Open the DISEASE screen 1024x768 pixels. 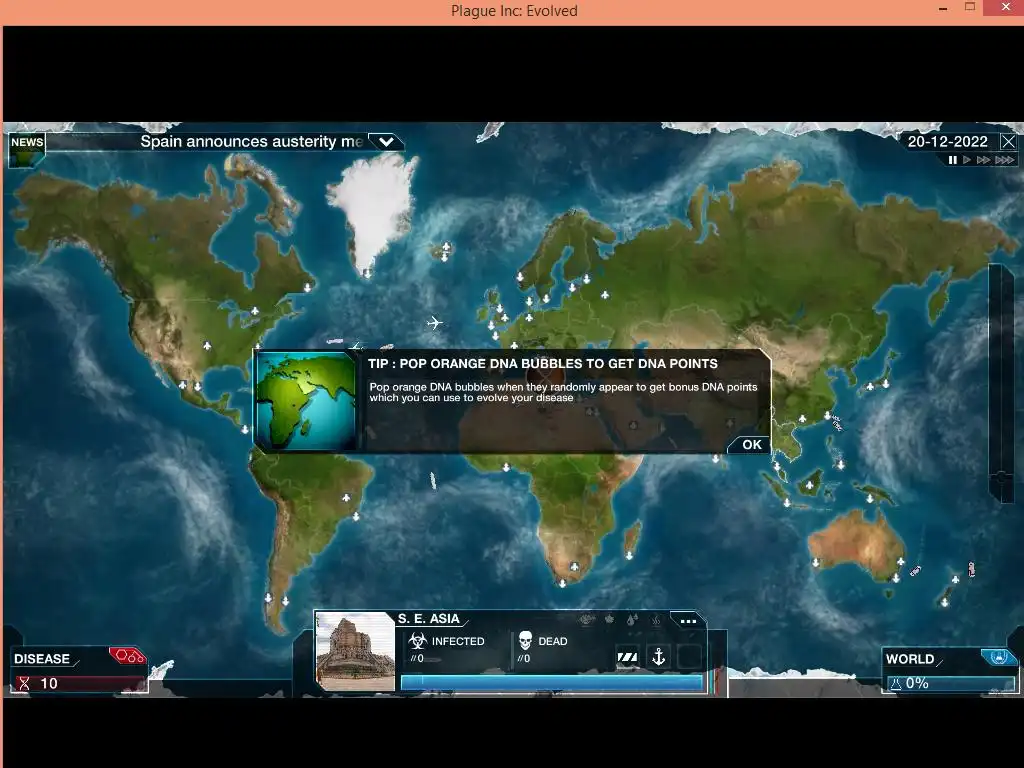[x=42, y=659]
